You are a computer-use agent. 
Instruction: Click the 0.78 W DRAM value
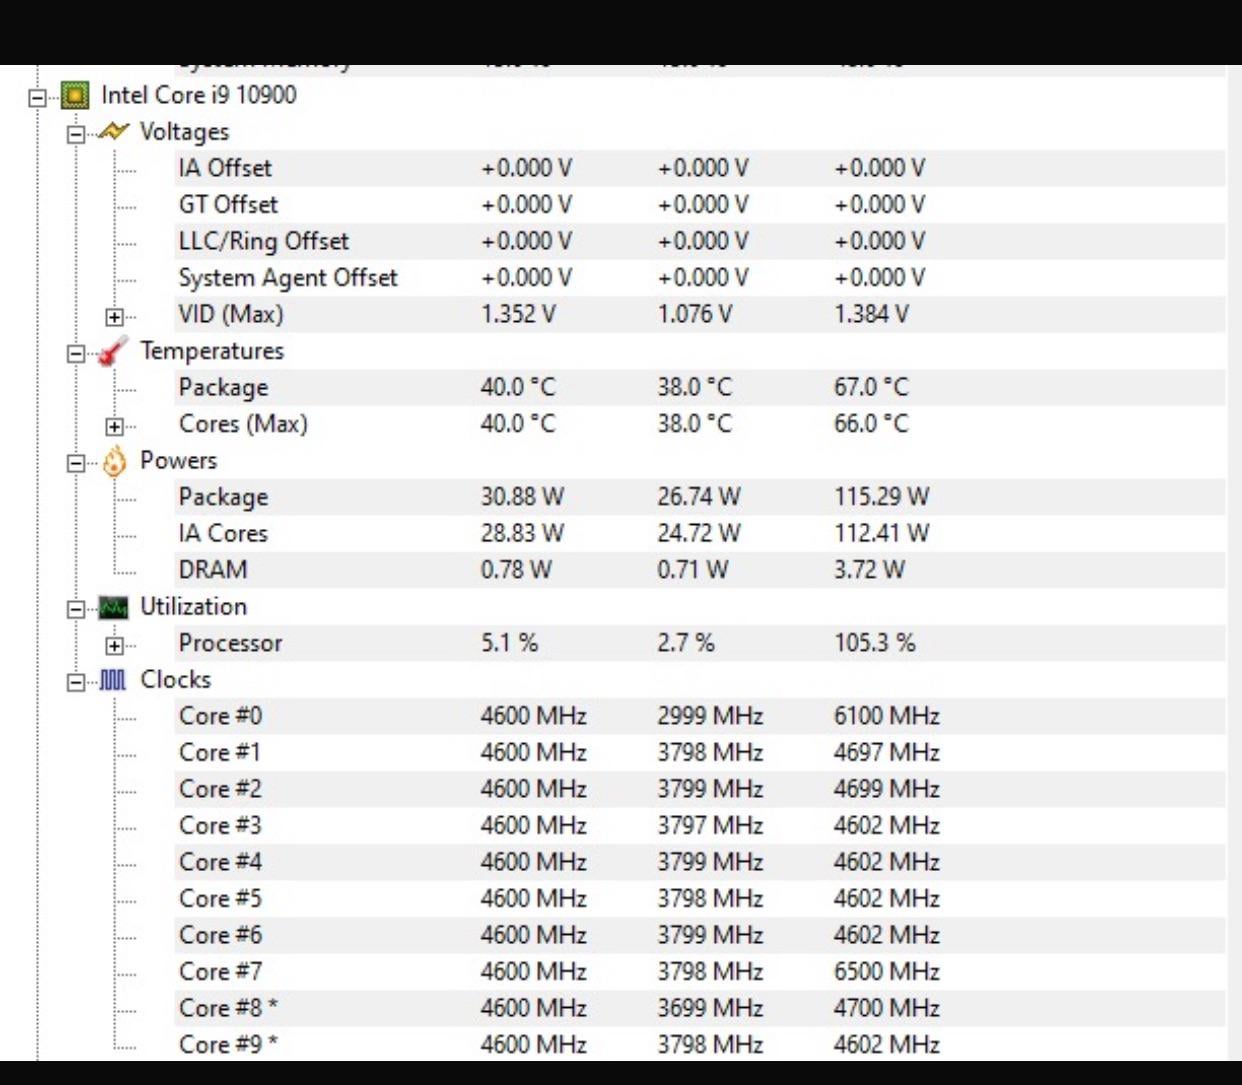tap(516, 570)
